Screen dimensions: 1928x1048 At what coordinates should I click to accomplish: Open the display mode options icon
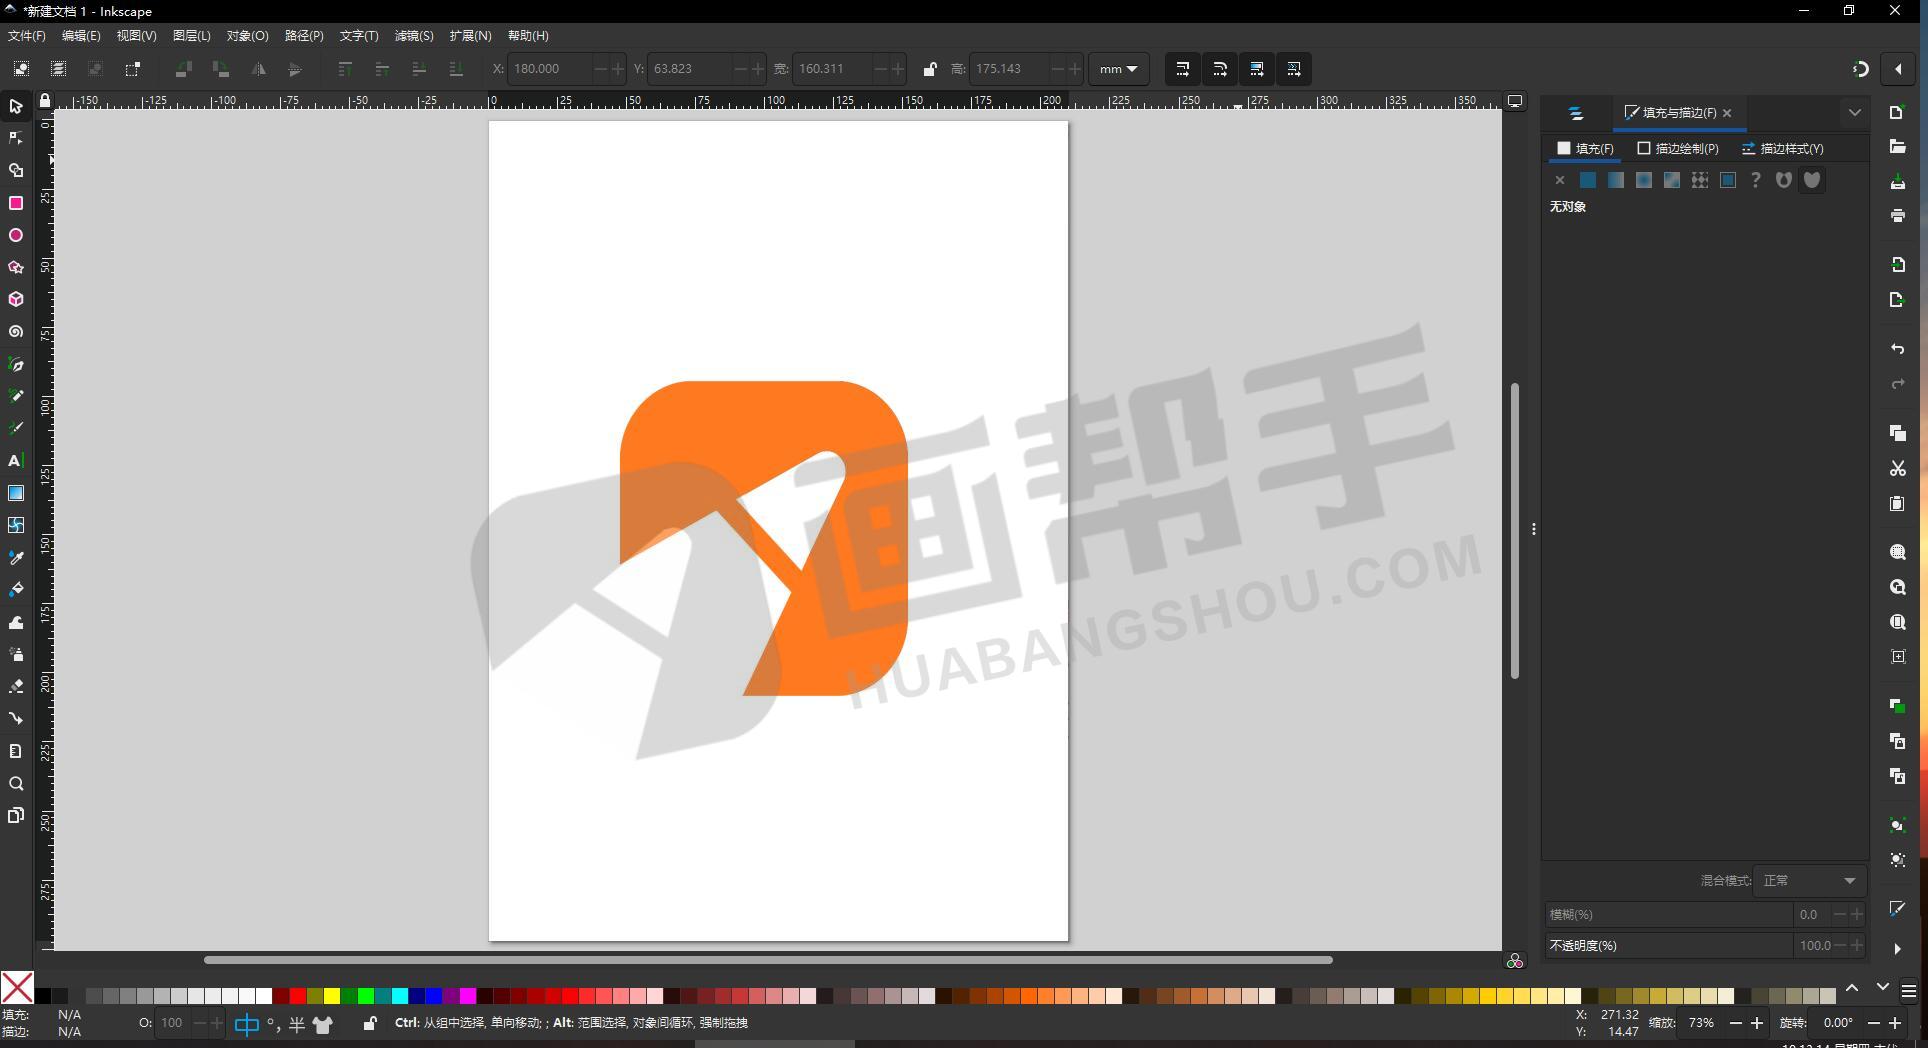point(1515,101)
